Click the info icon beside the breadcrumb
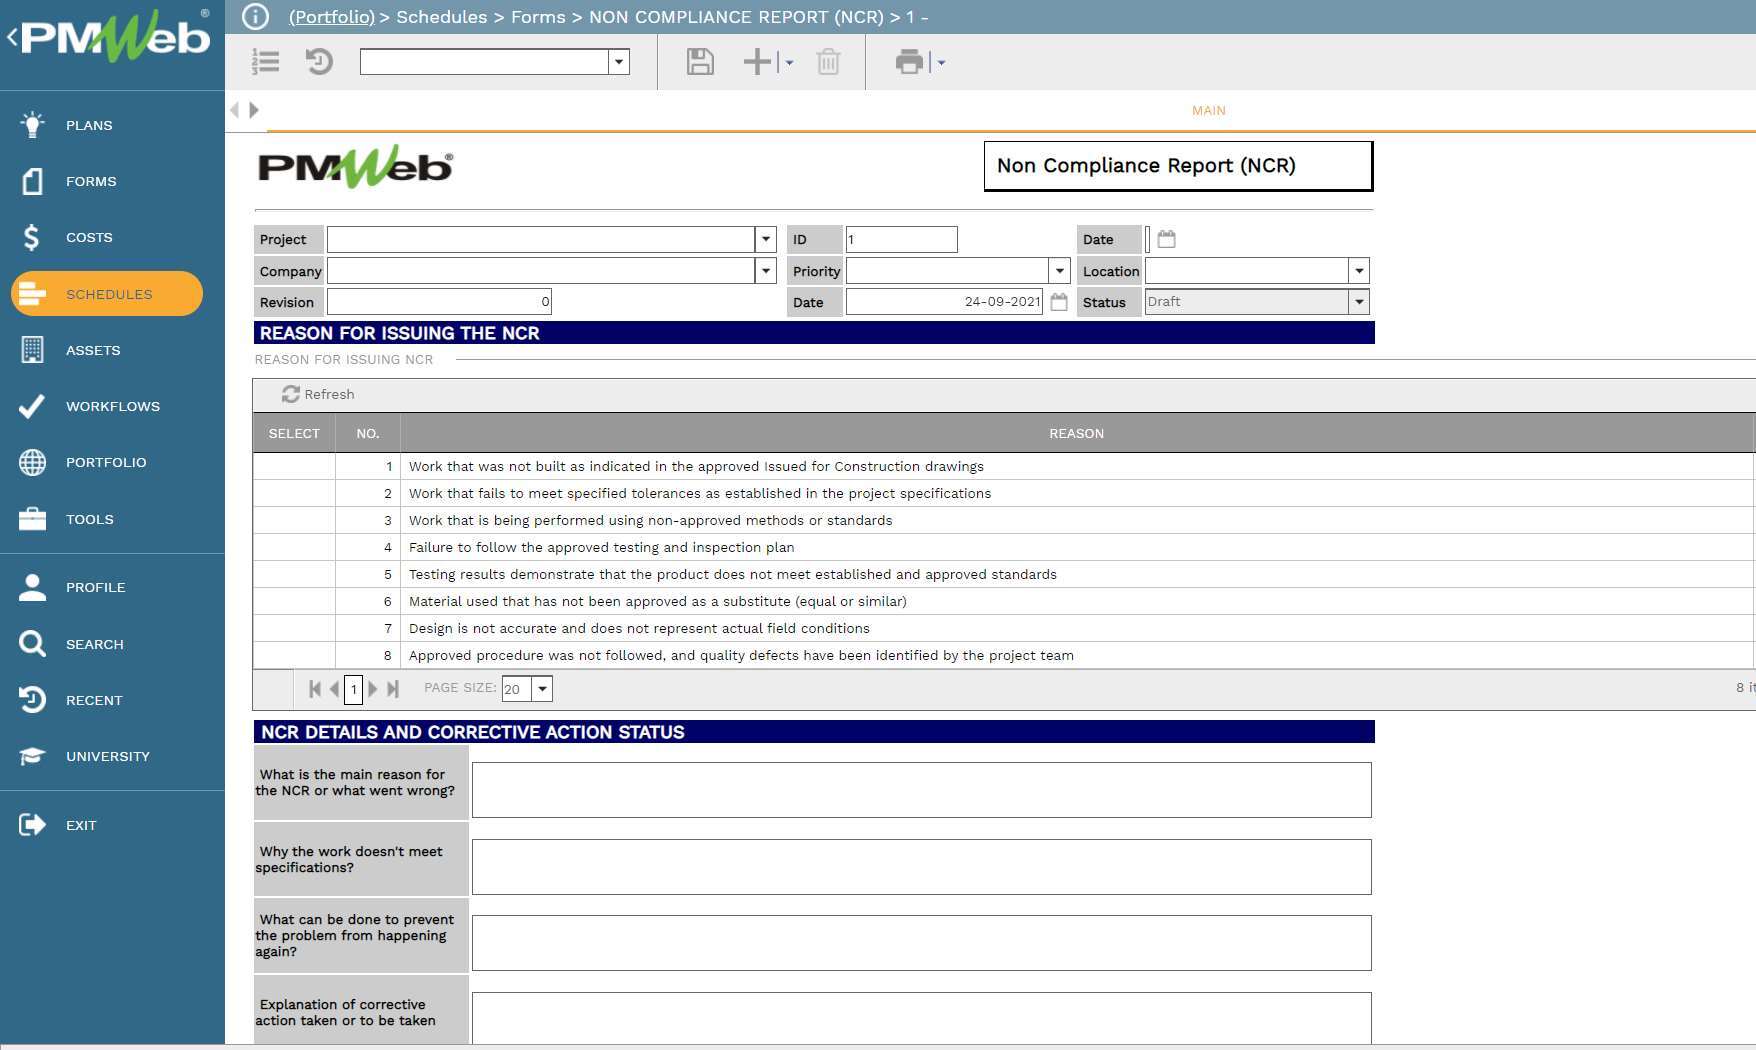This screenshot has width=1756, height=1050. click(256, 17)
